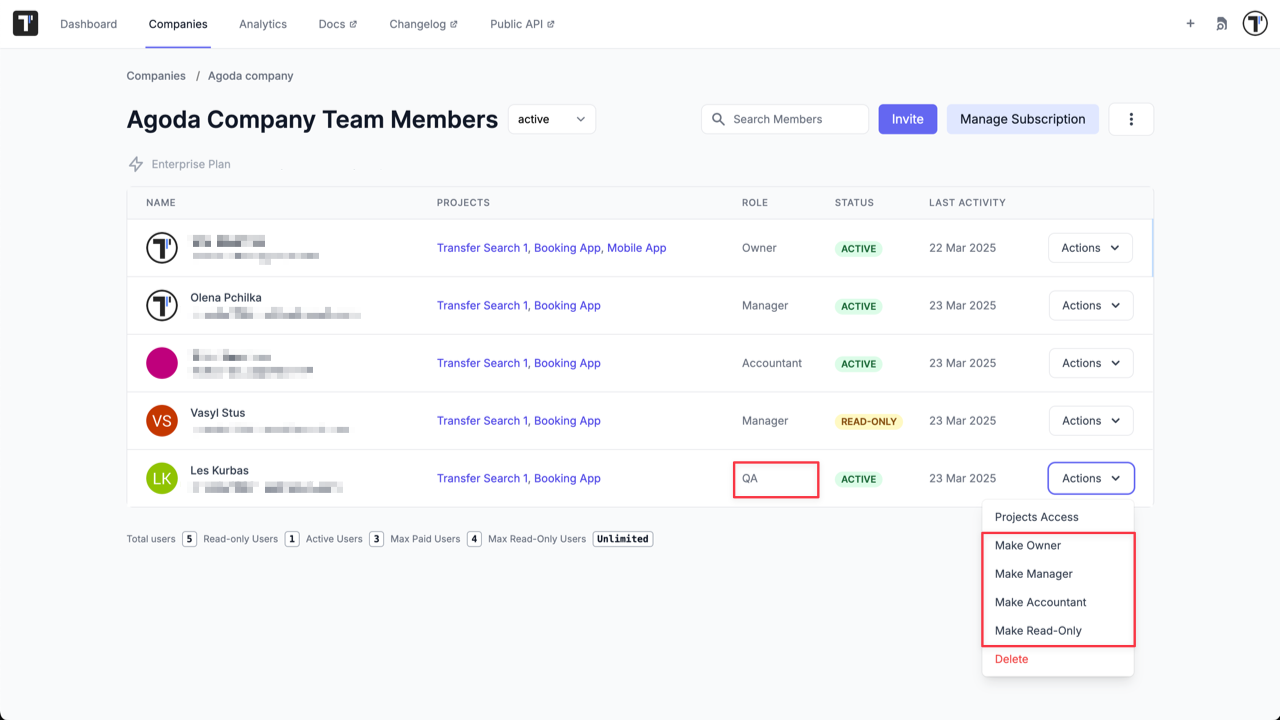Open the active status filter dropdown

[551, 118]
